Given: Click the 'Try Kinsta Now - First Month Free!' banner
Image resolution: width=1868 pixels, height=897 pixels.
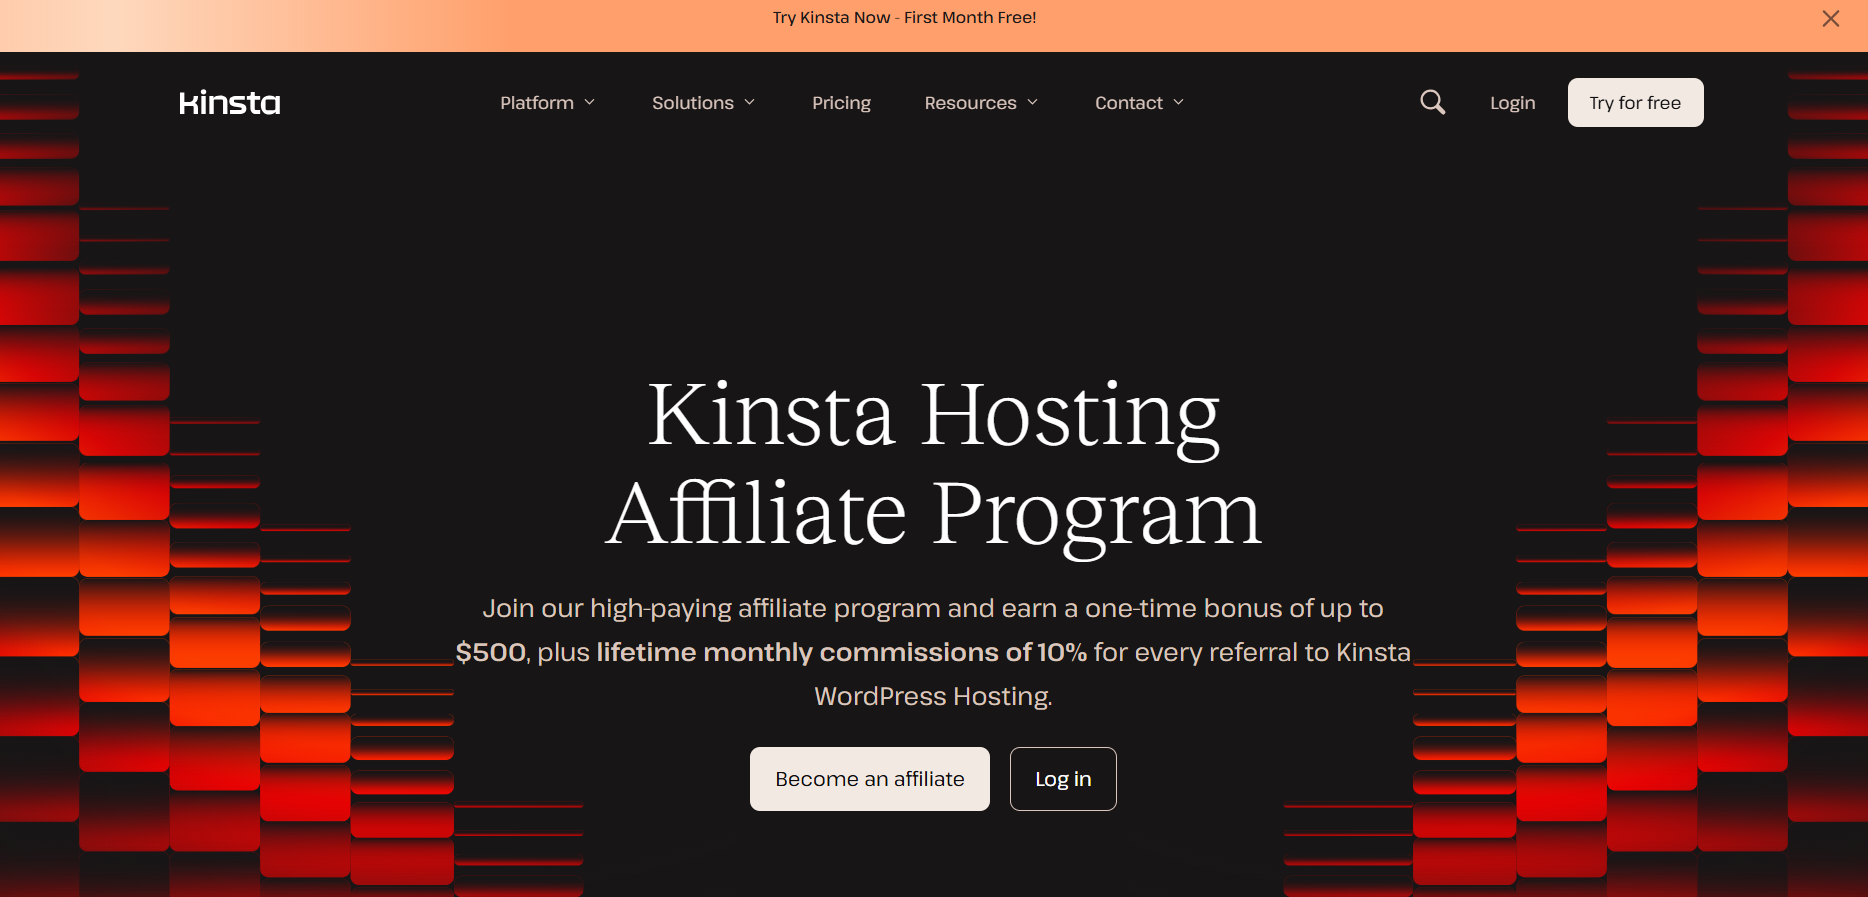Looking at the screenshot, I should pyautogui.click(x=904, y=18).
